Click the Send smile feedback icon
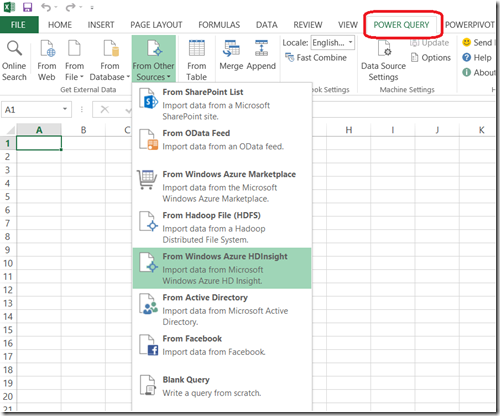This screenshot has height=416, width=500. 466,42
